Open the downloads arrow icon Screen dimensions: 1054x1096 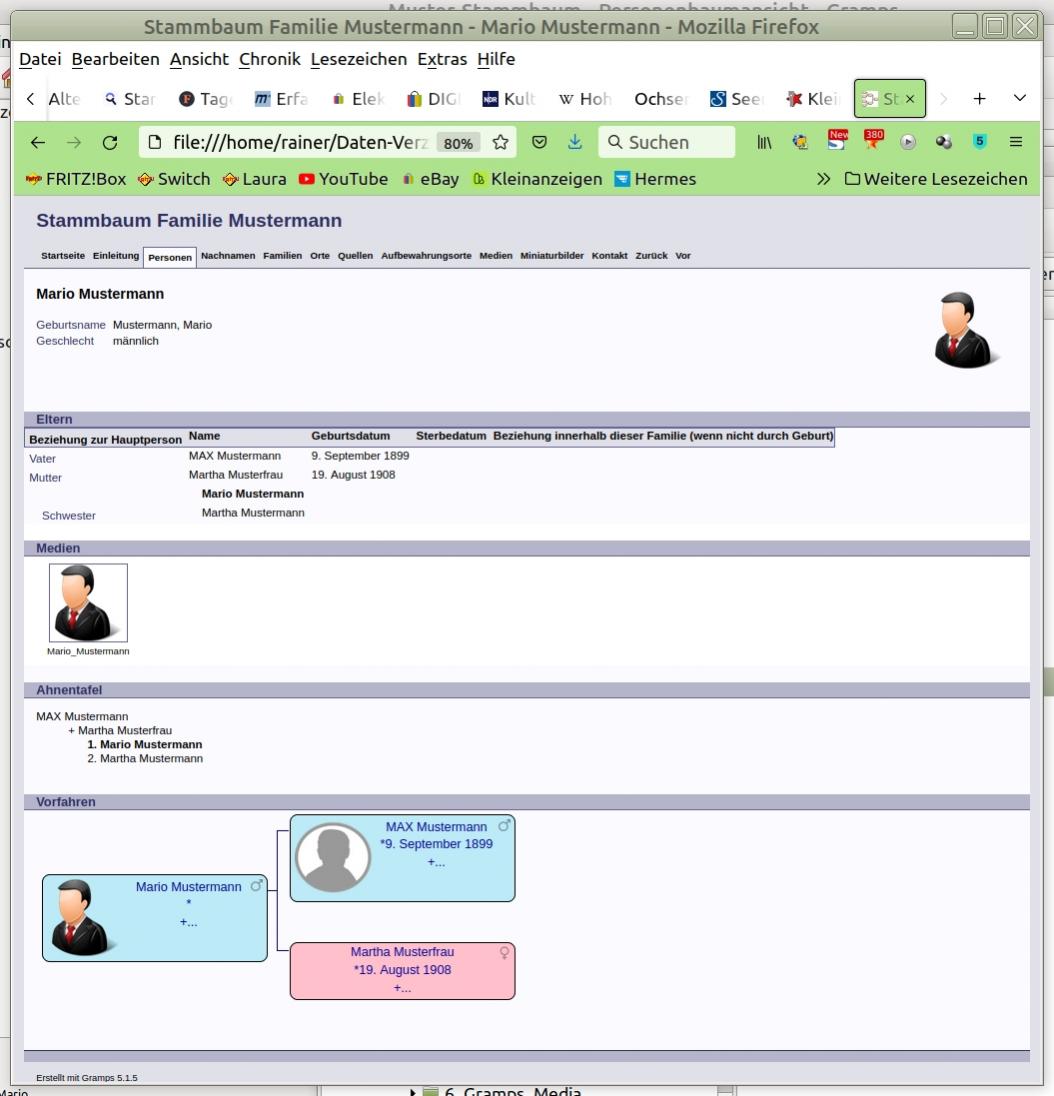pos(575,143)
